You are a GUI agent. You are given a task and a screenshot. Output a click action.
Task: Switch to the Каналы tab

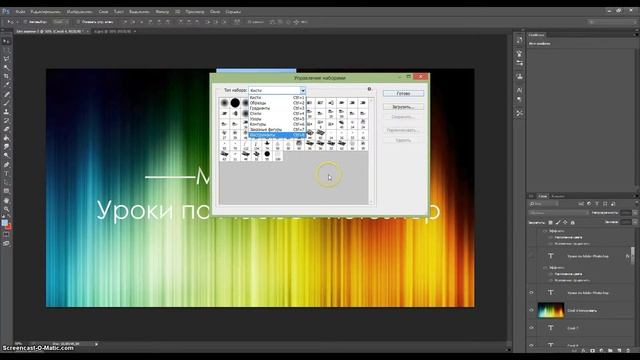click(558, 196)
